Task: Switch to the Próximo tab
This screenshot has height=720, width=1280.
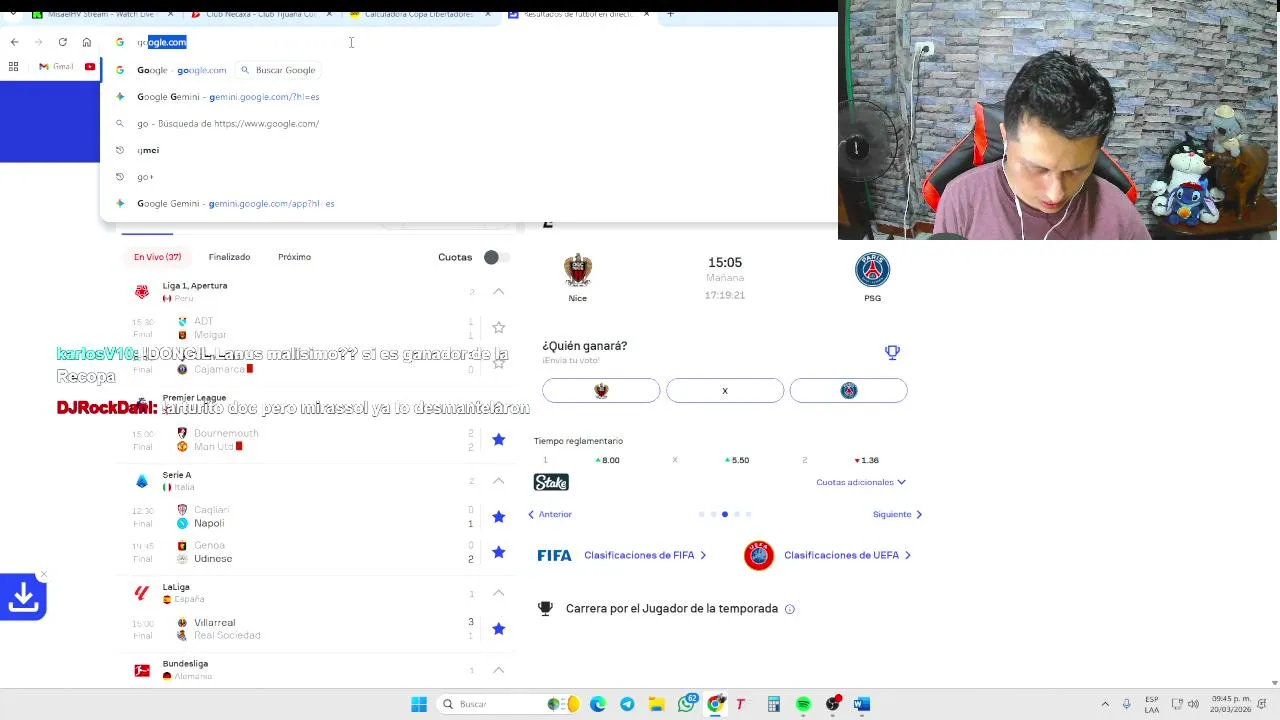Action: [294, 257]
